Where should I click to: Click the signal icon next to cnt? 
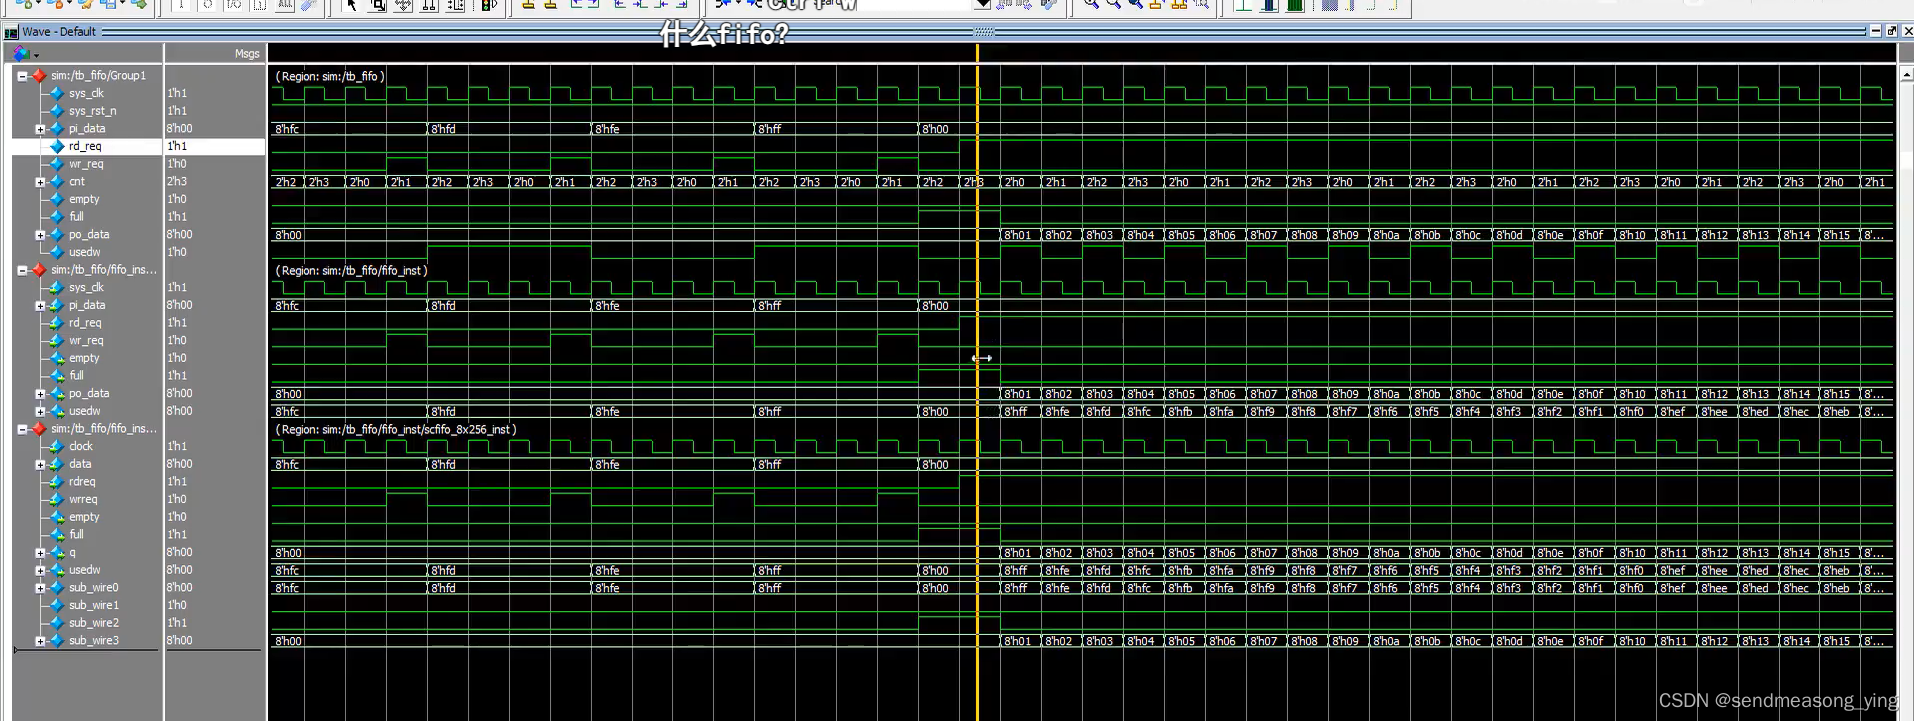(57, 182)
